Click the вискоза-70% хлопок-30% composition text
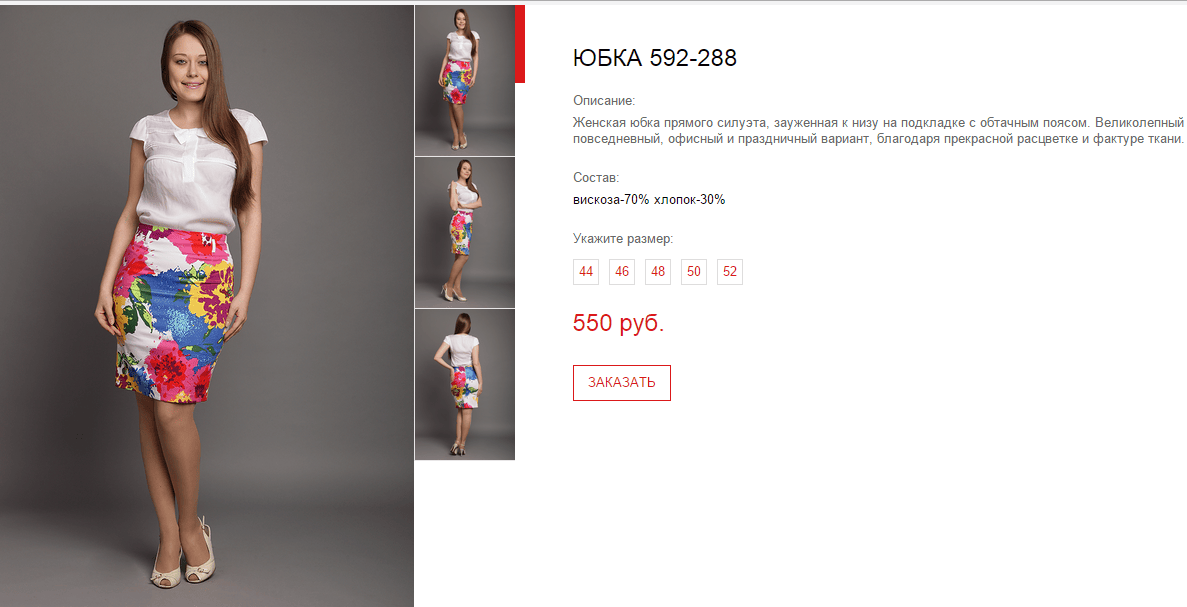This screenshot has width=1187, height=607. (x=649, y=200)
